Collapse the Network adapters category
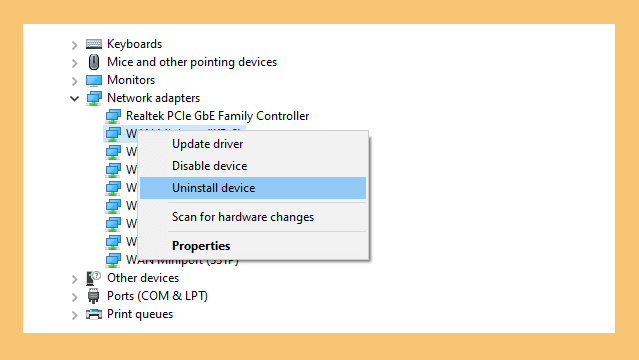The height and width of the screenshot is (360, 639). click(74, 98)
